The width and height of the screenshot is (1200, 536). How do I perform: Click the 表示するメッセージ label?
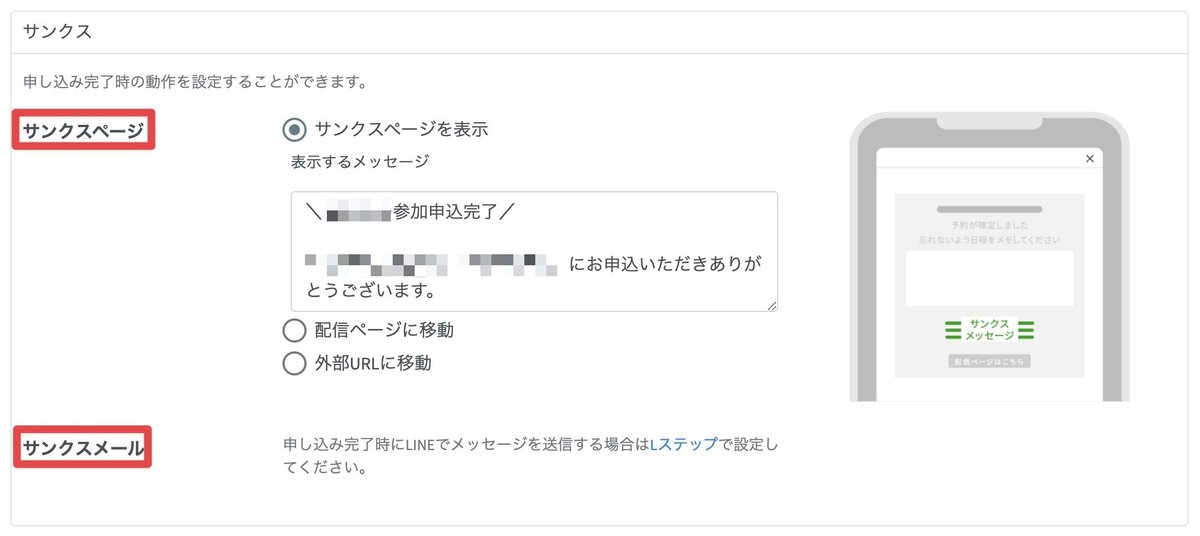(x=359, y=161)
